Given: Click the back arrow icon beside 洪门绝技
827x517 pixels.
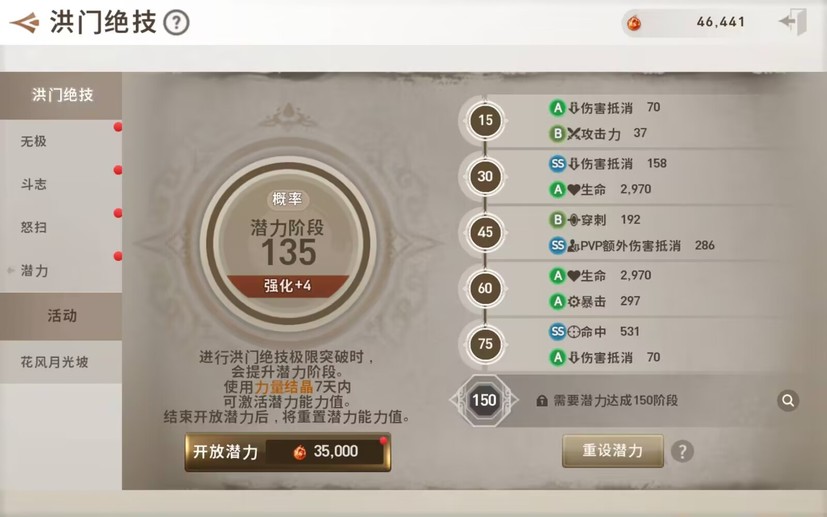Looking at the screenshot, I should click(x=24, y=23).
